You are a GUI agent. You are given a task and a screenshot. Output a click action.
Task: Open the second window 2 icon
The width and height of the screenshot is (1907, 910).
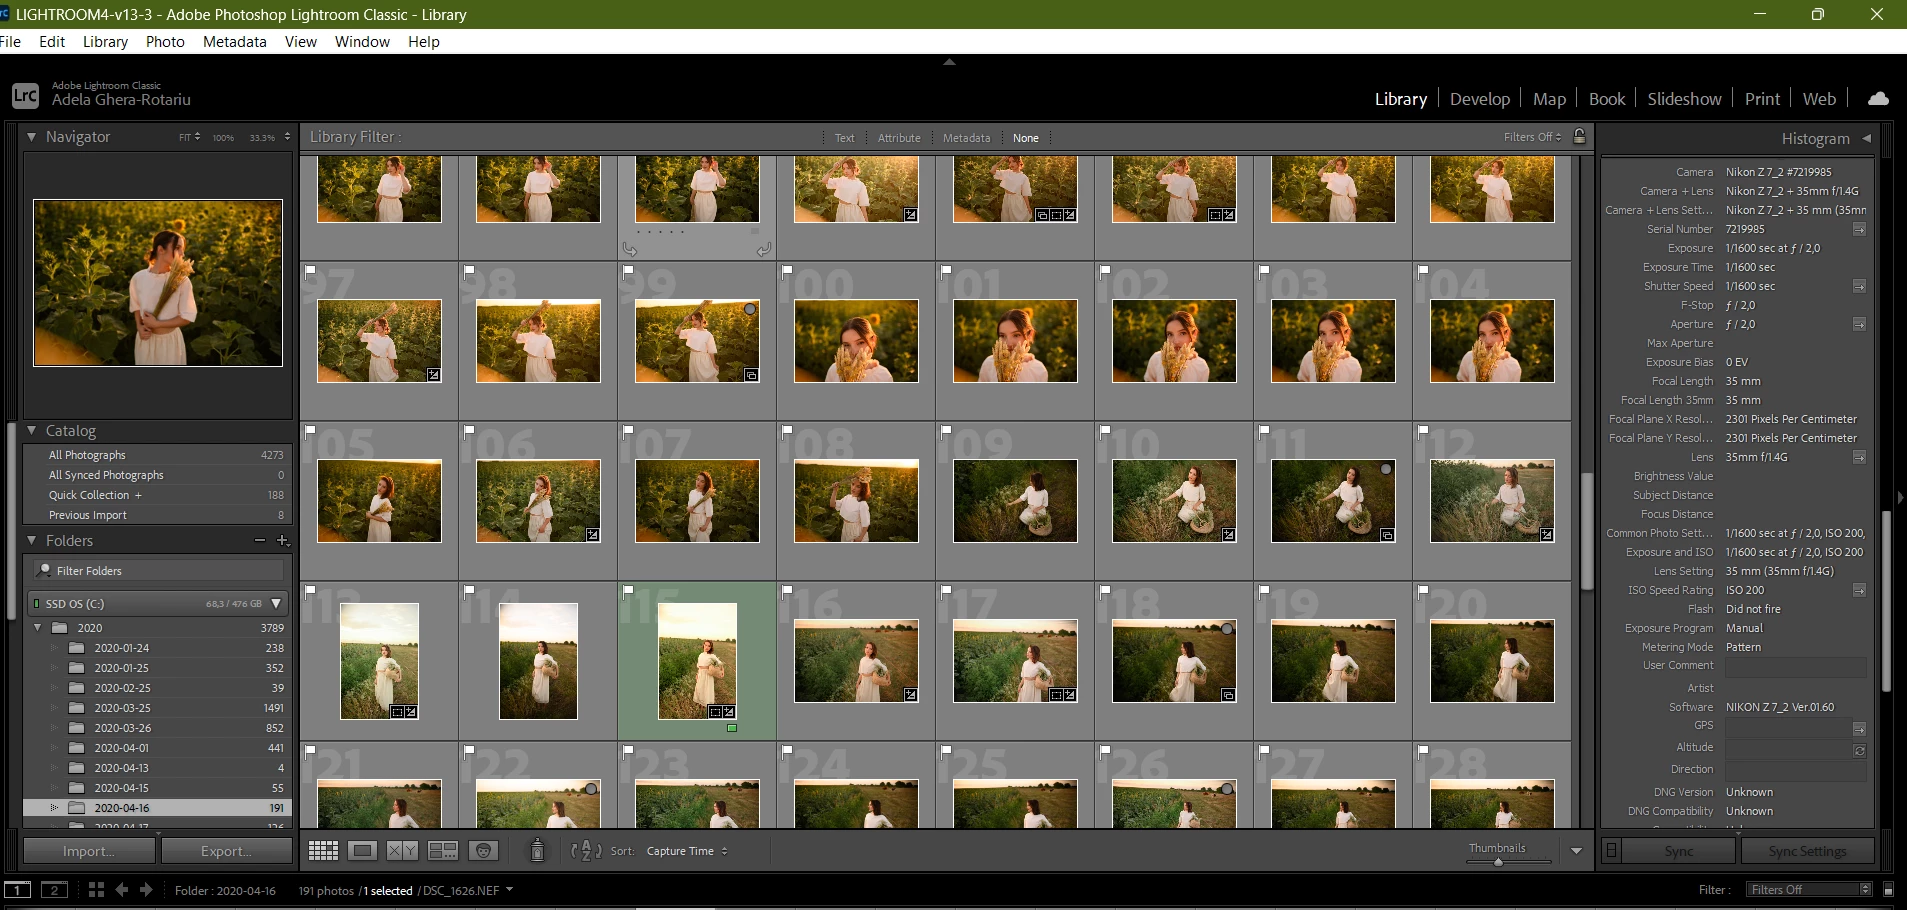55,889
